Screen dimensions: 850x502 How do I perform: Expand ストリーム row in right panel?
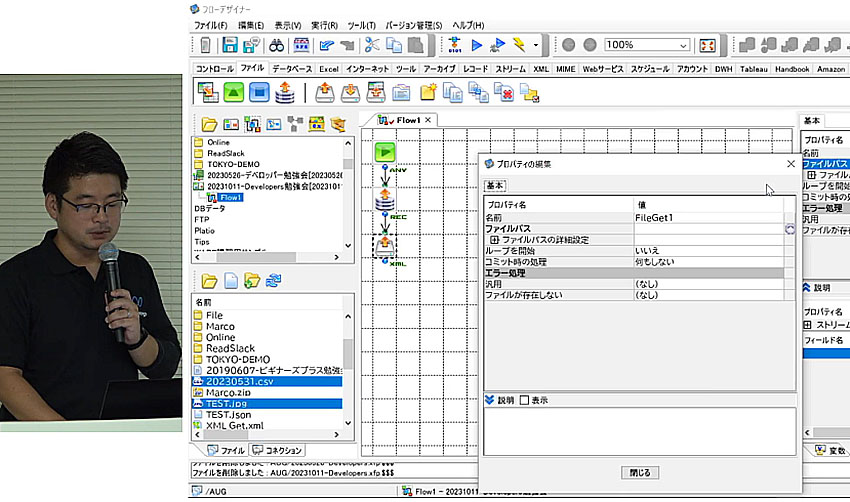pos(807,325)
